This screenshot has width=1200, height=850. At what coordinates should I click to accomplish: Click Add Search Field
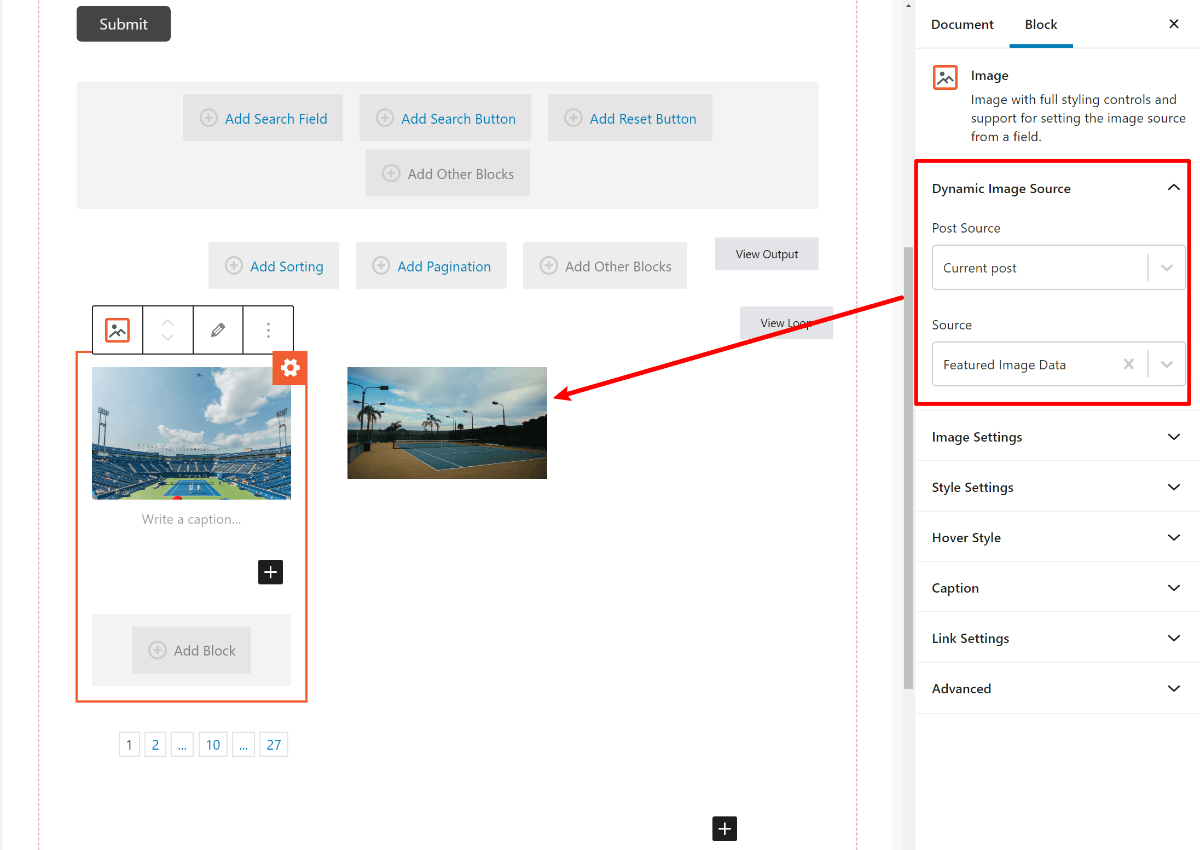[x=263, y=118]
